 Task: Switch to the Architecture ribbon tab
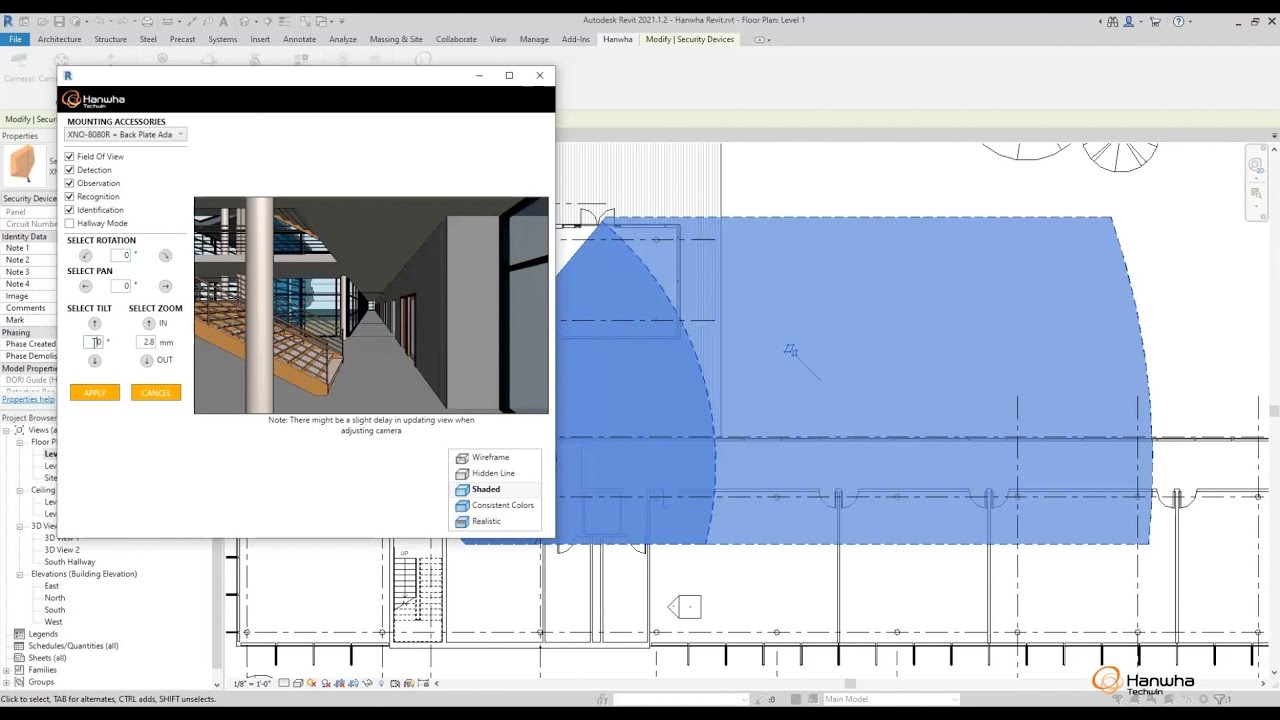[59, 39]
